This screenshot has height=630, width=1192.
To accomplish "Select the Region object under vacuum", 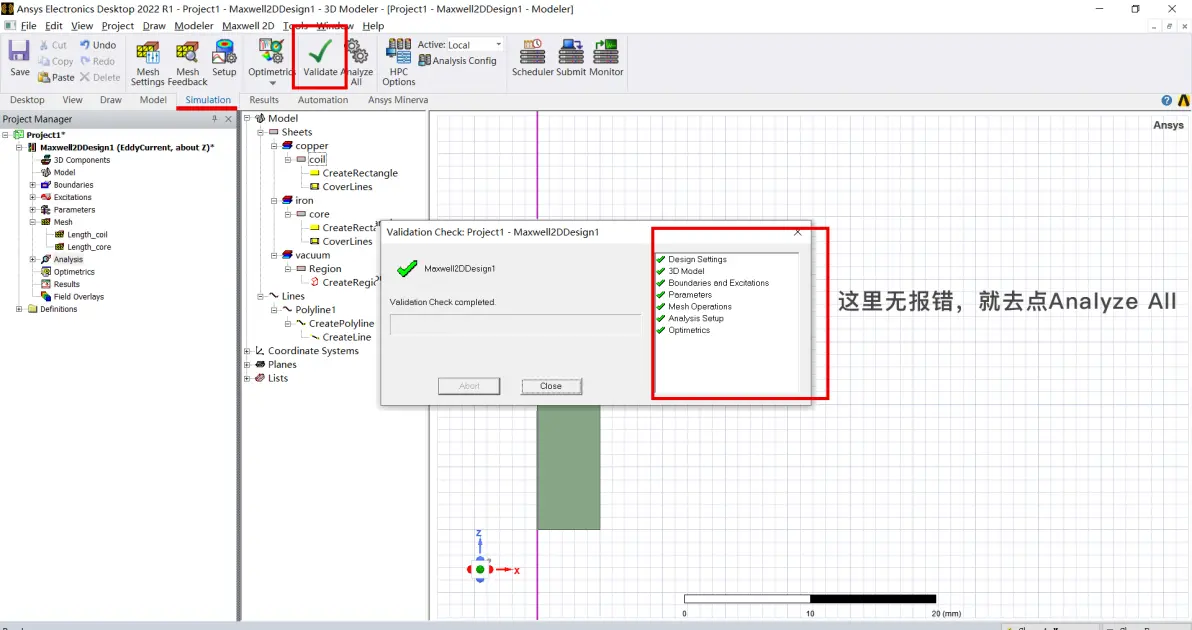I will point(325,269).
